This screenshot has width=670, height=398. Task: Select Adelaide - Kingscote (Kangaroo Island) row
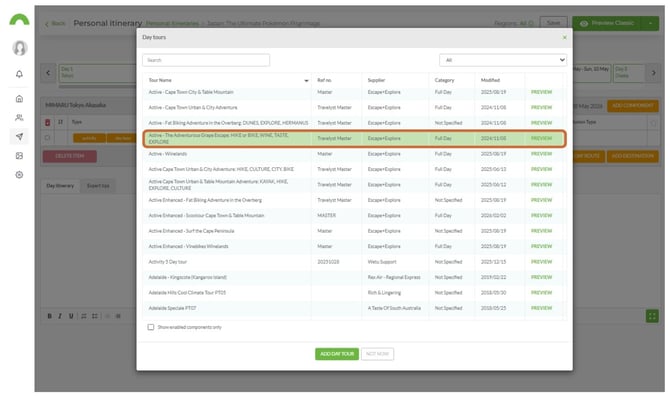[x=353, y=277]
